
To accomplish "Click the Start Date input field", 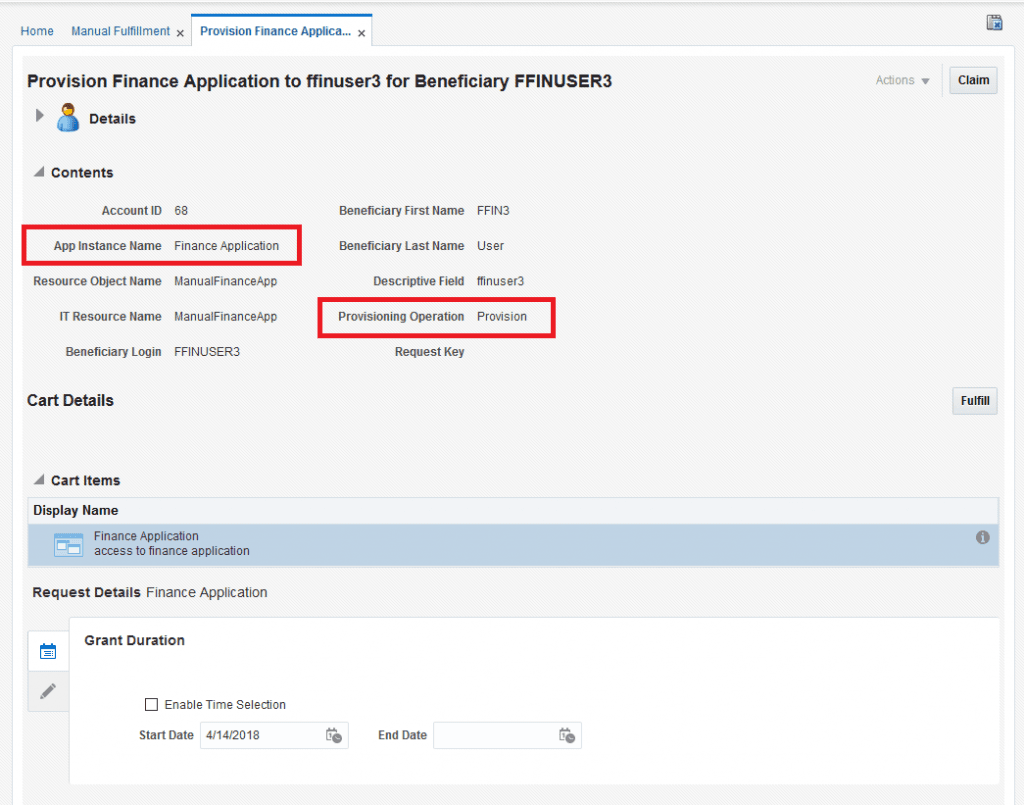I will pyautogui.click(x=261, y=736).
